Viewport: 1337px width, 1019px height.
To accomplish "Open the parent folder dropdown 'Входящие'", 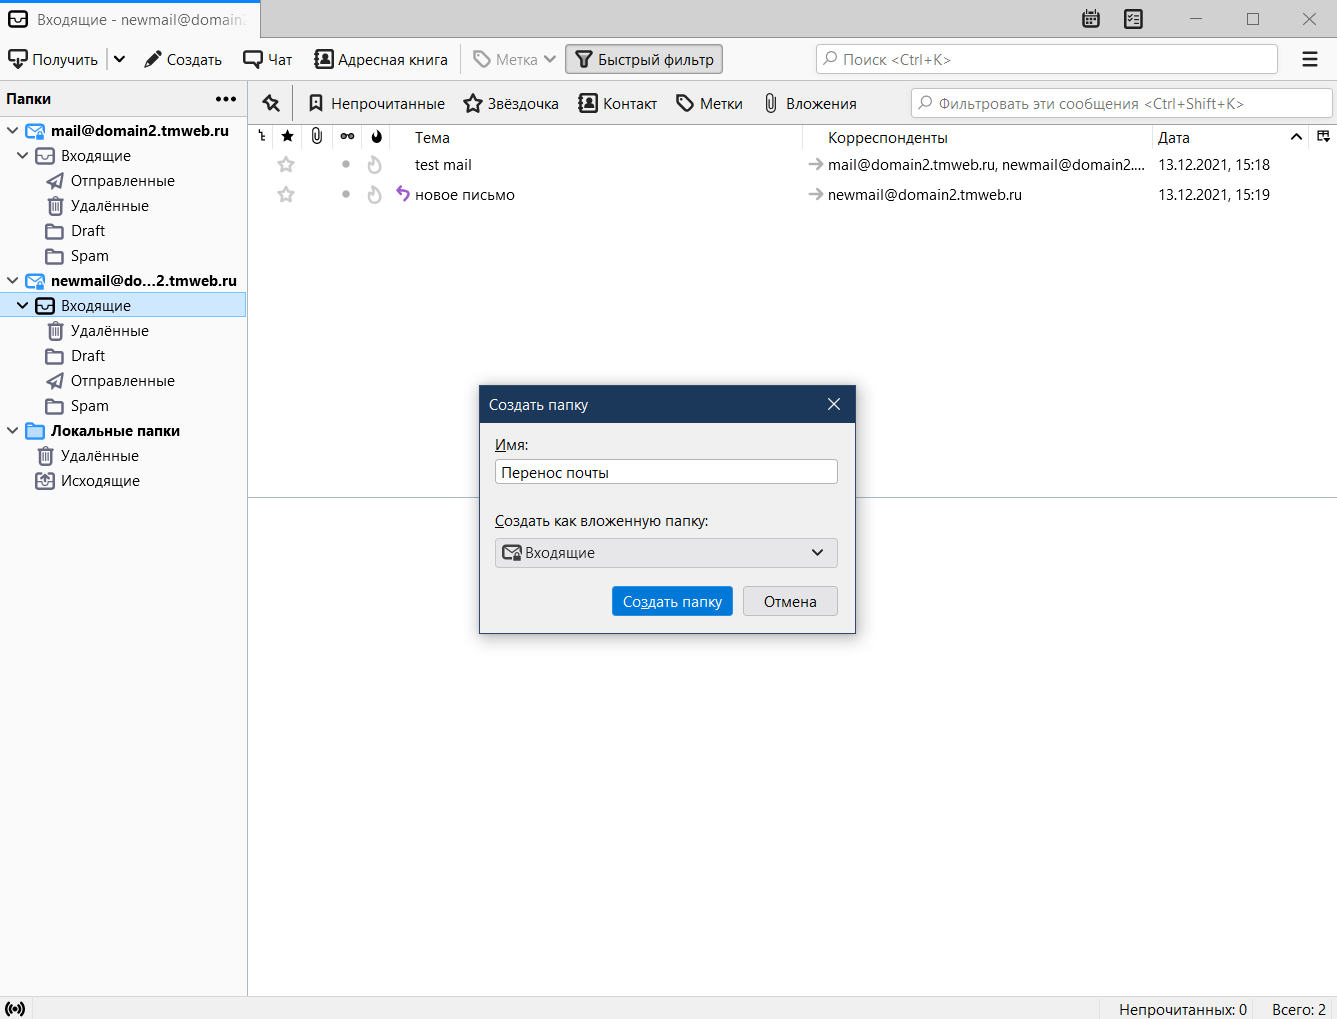I will (666, 553).
